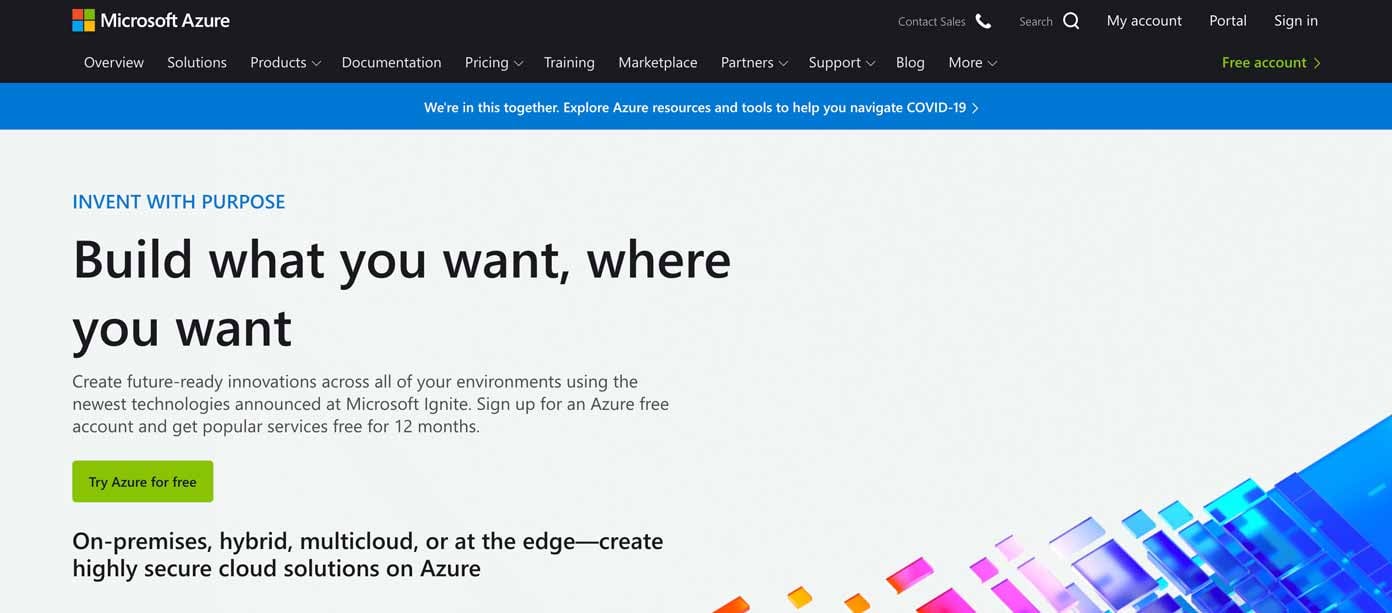The height and width of the screenshot is (613, 1392).
Task: Click the arrow next to Free account
Action: [x=1318, y=62]
